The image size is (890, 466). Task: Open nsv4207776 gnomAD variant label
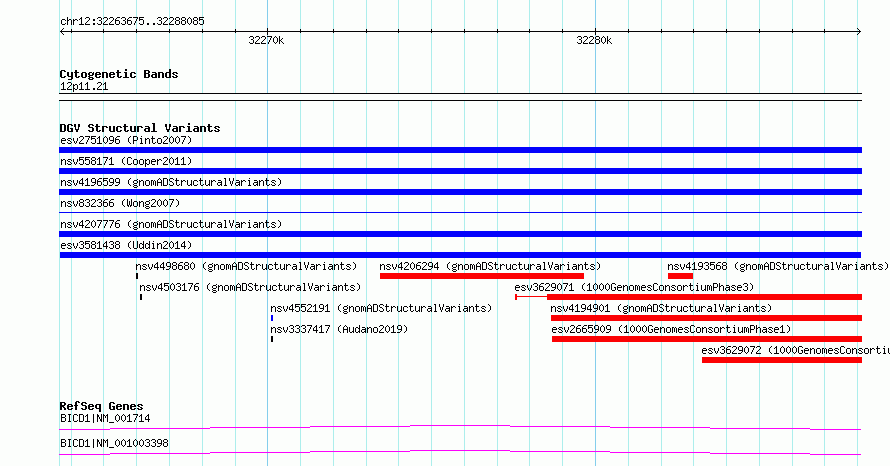171,224
